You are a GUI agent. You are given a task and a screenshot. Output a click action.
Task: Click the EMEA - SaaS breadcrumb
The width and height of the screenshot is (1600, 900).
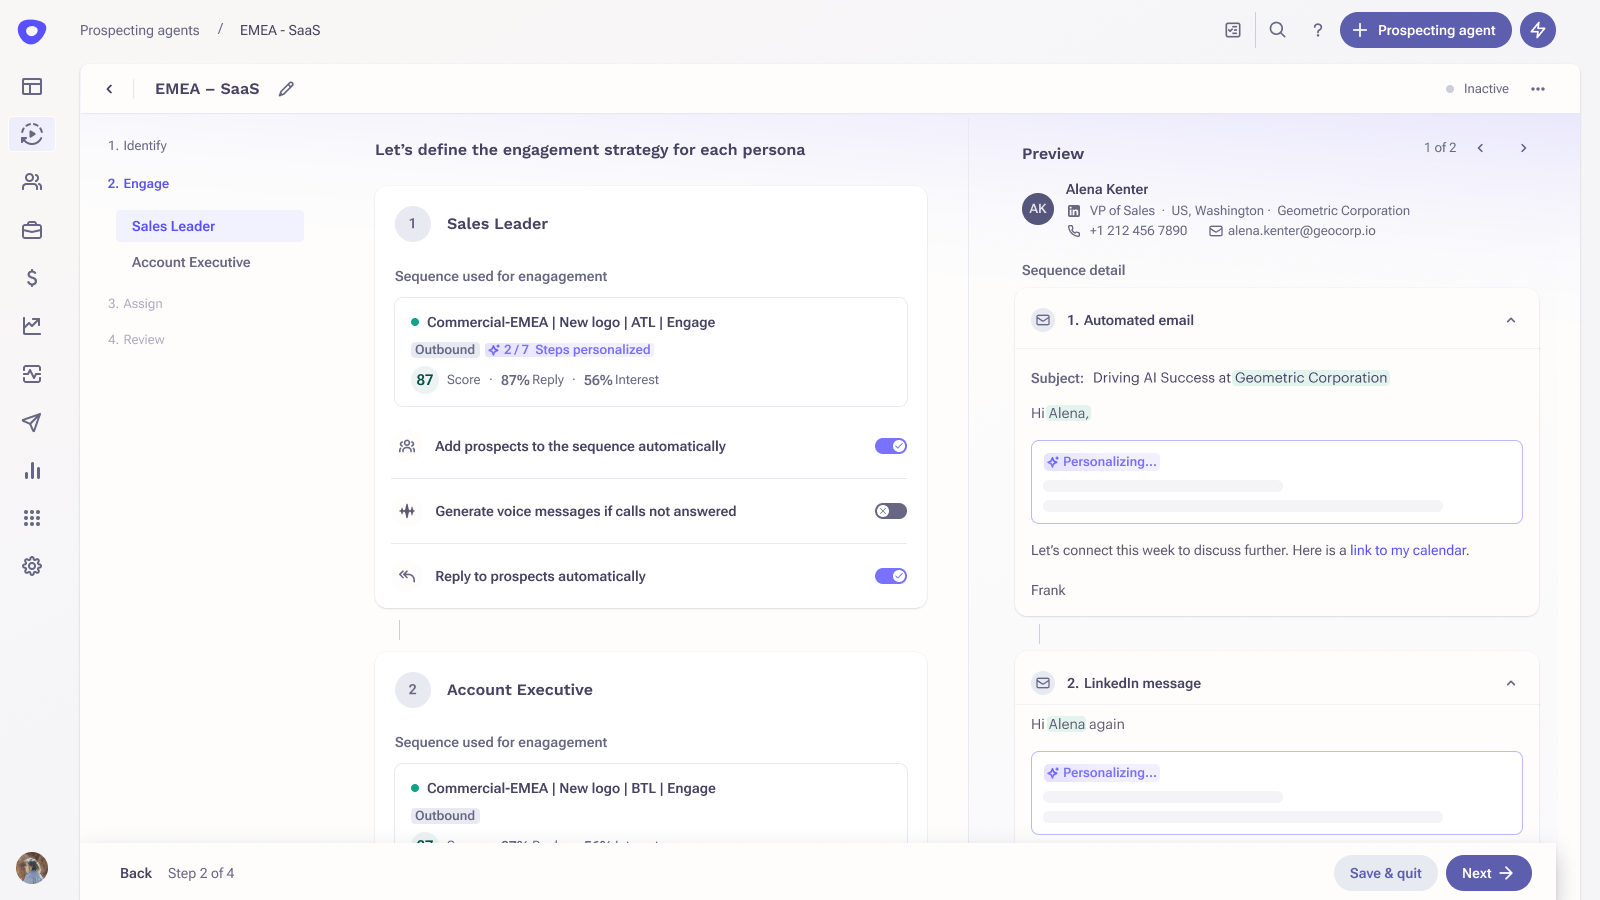280,30
